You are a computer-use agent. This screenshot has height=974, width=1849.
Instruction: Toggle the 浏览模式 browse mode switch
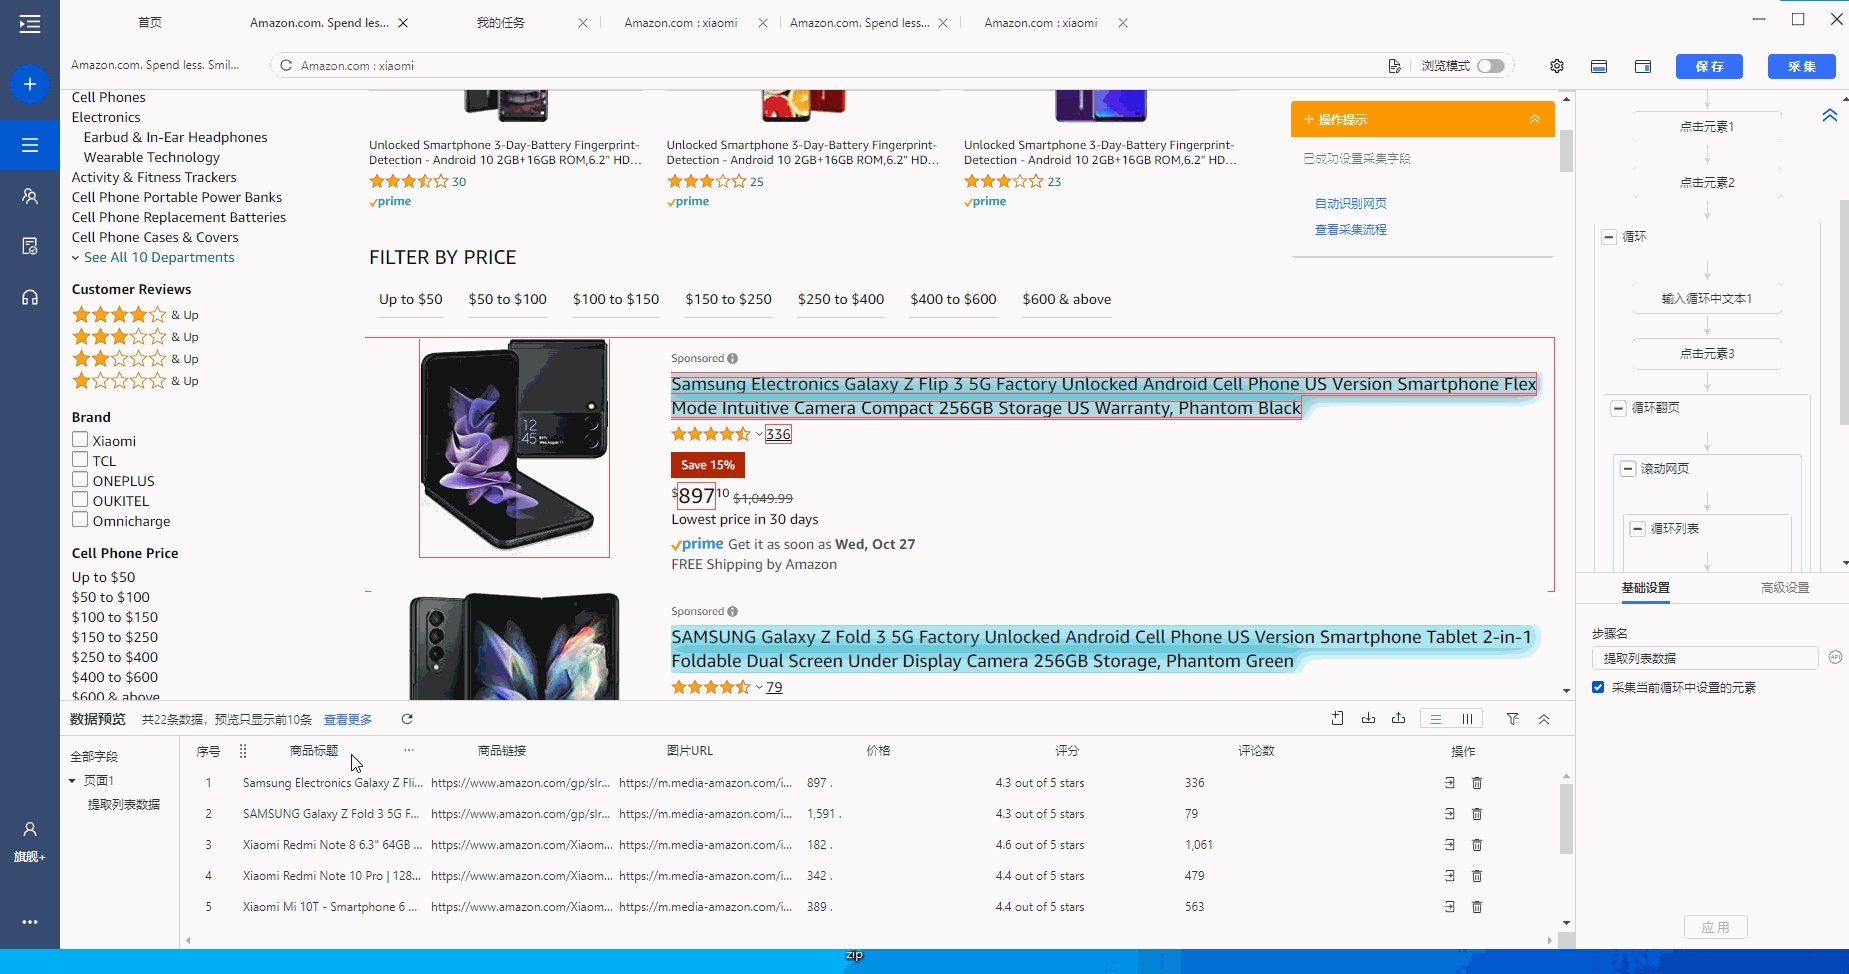[x=1491, y=66]
